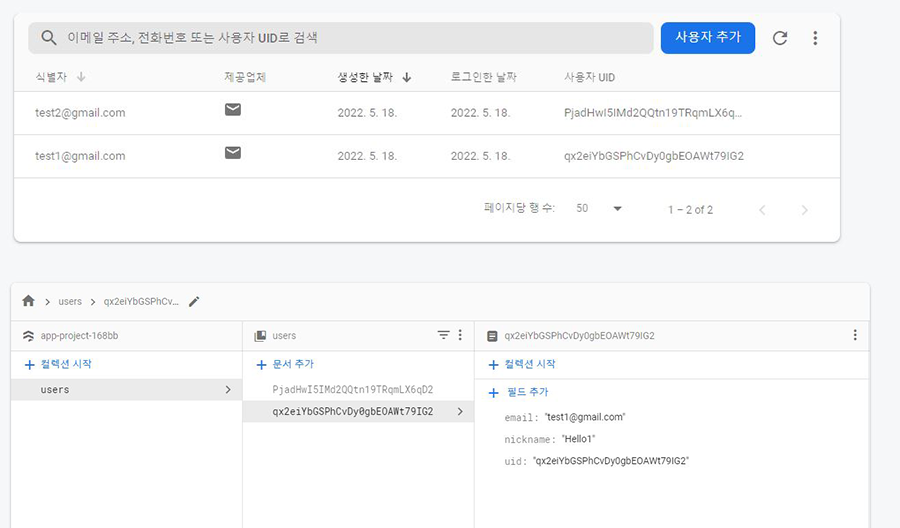Edit the Firestore path pencil icon
Image resolution: width=900 pixels, height=528 pixels.
point(194,301)
